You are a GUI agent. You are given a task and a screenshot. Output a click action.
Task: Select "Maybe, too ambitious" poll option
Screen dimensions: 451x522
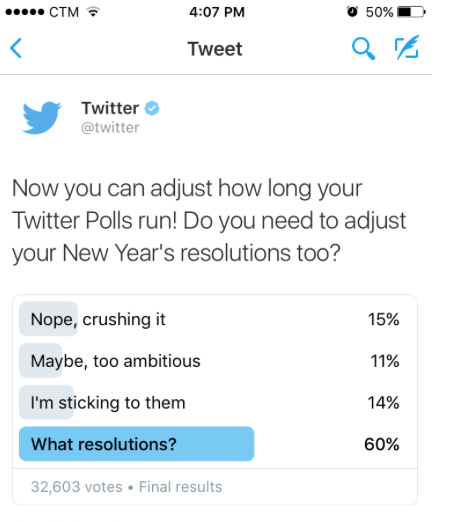pyautogui.click(x=215, y=361)
